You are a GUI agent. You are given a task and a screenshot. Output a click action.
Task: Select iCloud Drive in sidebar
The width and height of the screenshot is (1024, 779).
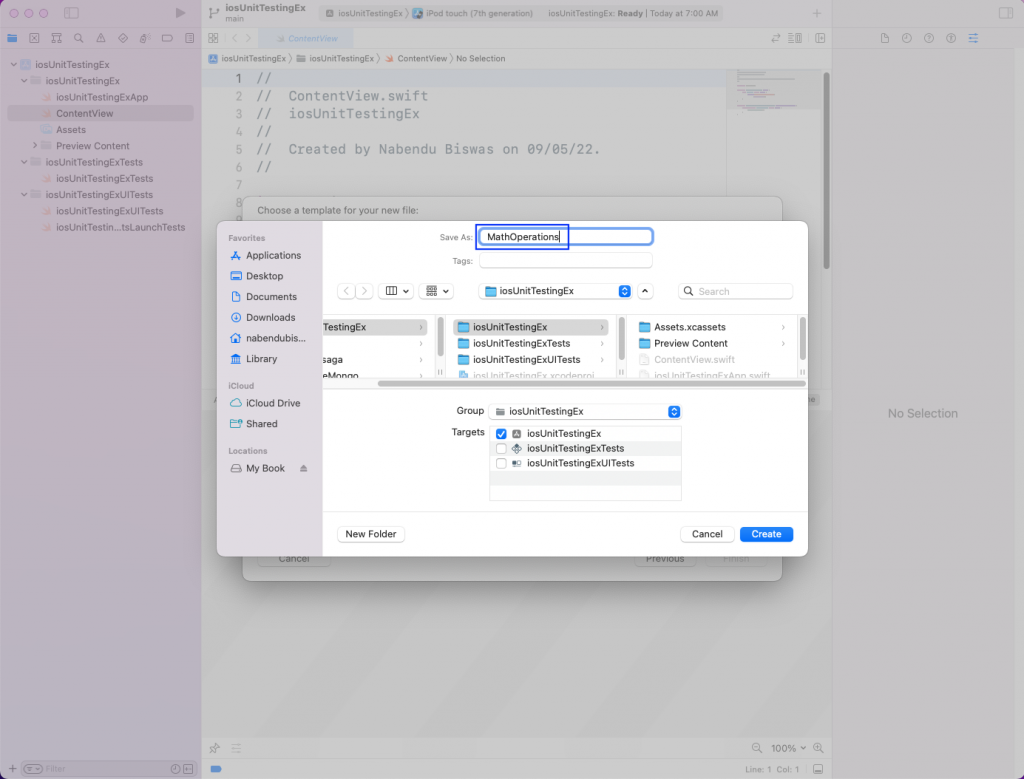[x=266, y=404]
